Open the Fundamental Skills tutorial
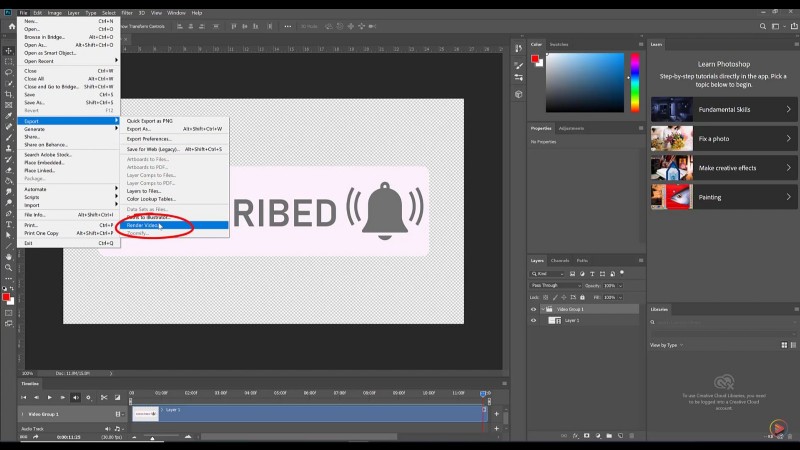Image resolution: width=800 pixels, height=450 pixels. tap(723, 109)
